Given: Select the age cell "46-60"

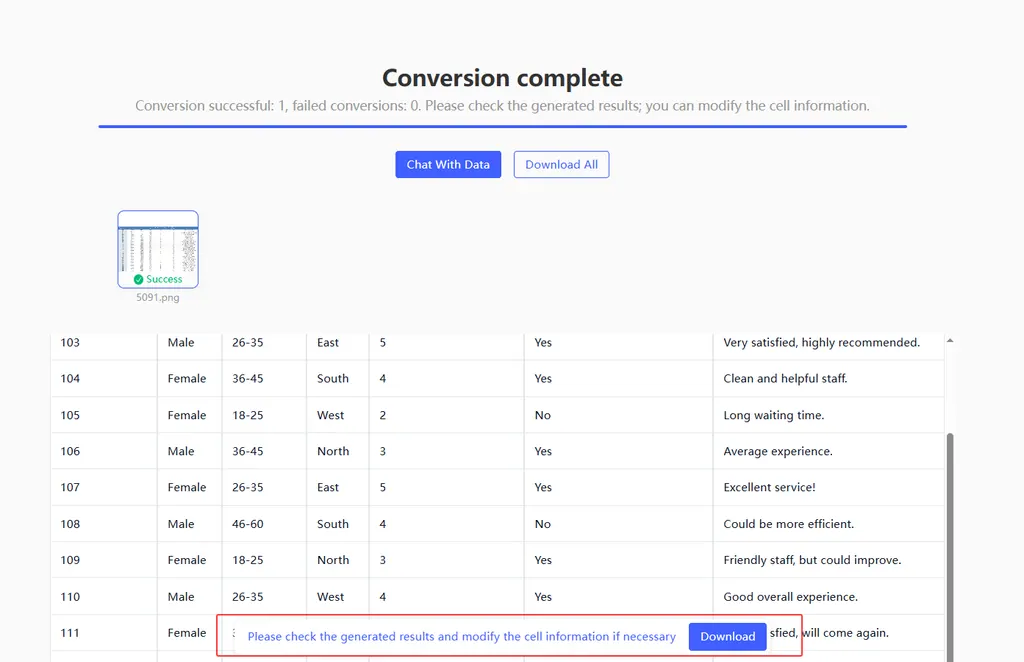Looking at the screenshot, I should (248, 524).
